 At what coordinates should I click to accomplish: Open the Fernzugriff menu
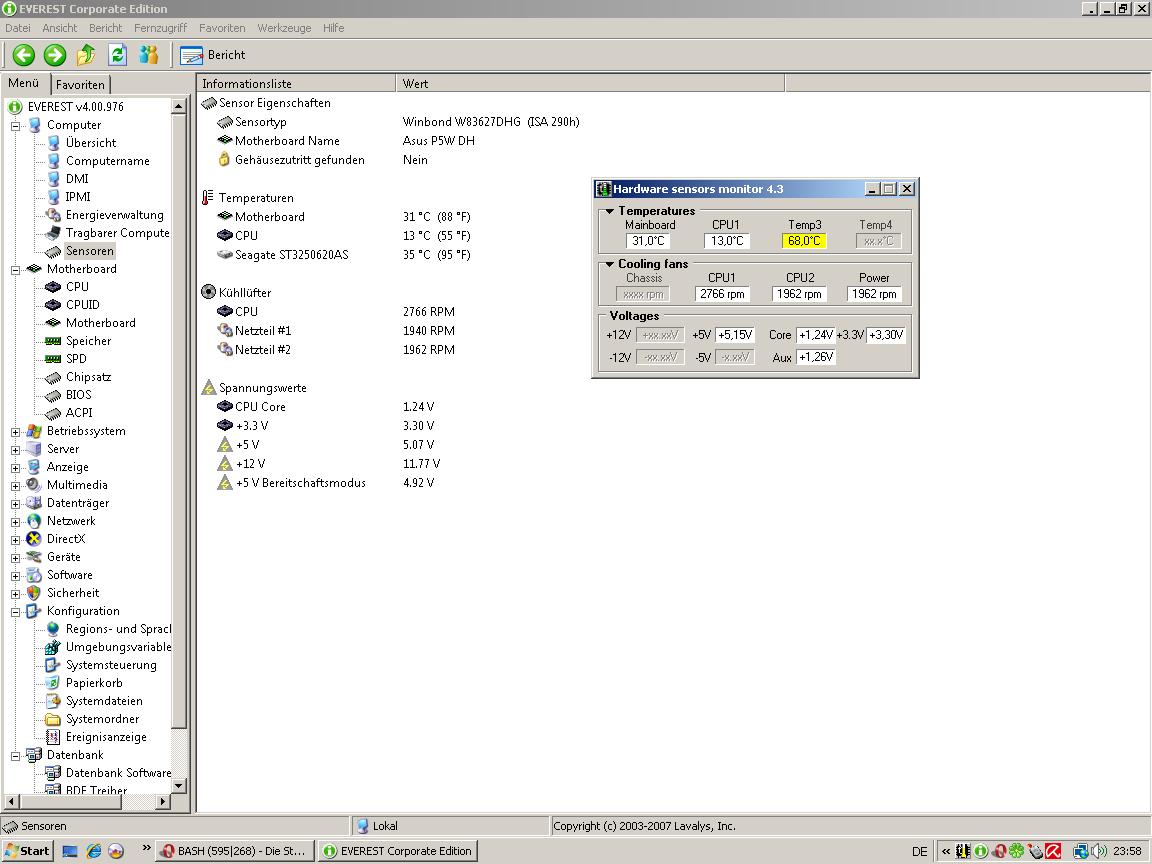tap(160, 28)
